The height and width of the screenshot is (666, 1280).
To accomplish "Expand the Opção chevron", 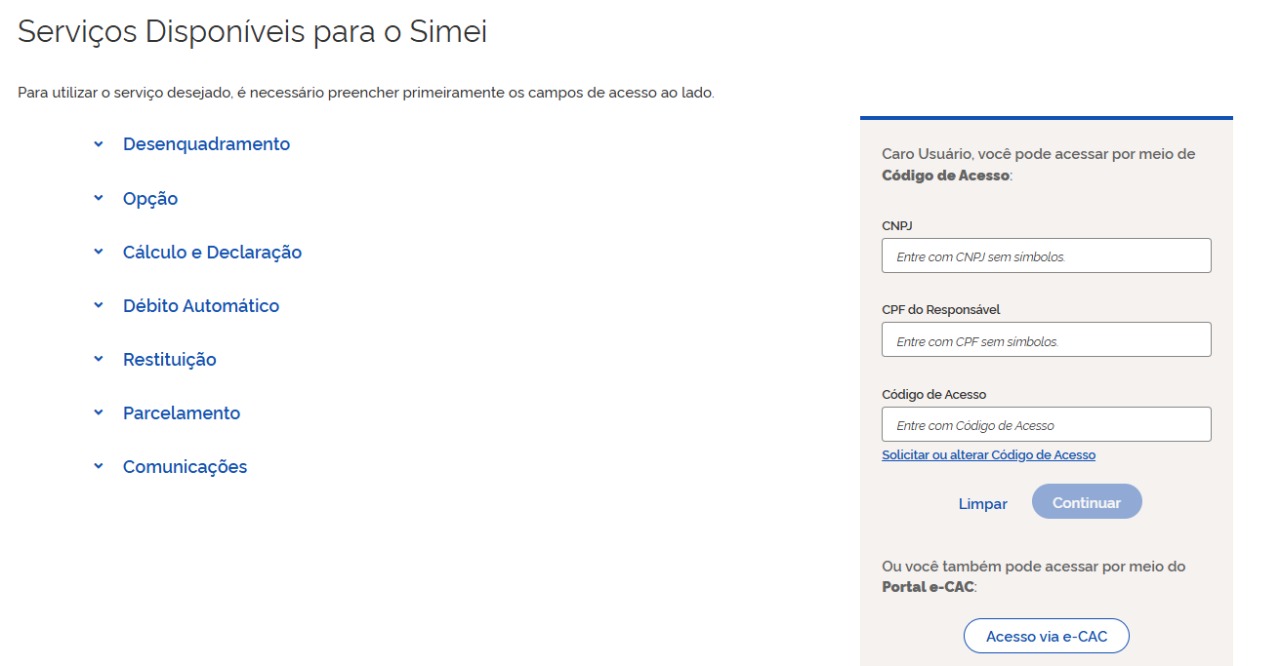I will click(98, 198).
